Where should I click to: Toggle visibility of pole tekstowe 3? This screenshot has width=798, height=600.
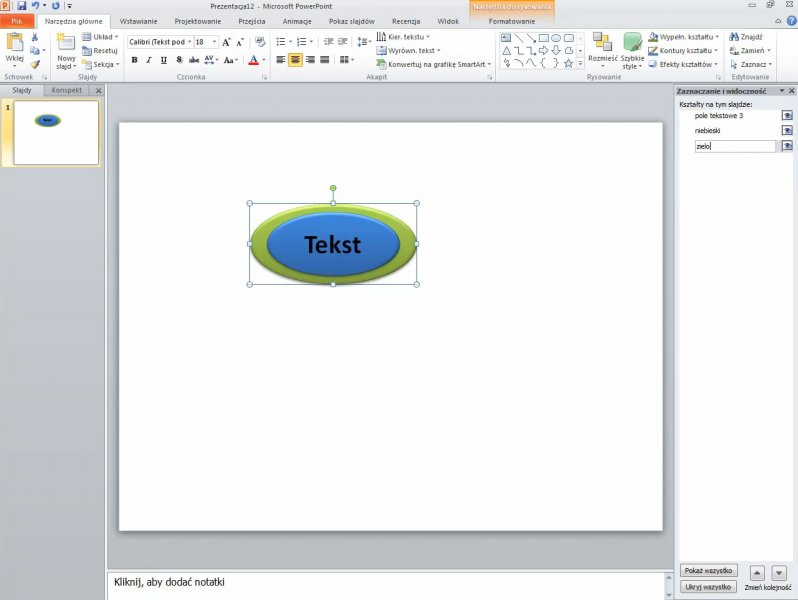tap(787, 115)
